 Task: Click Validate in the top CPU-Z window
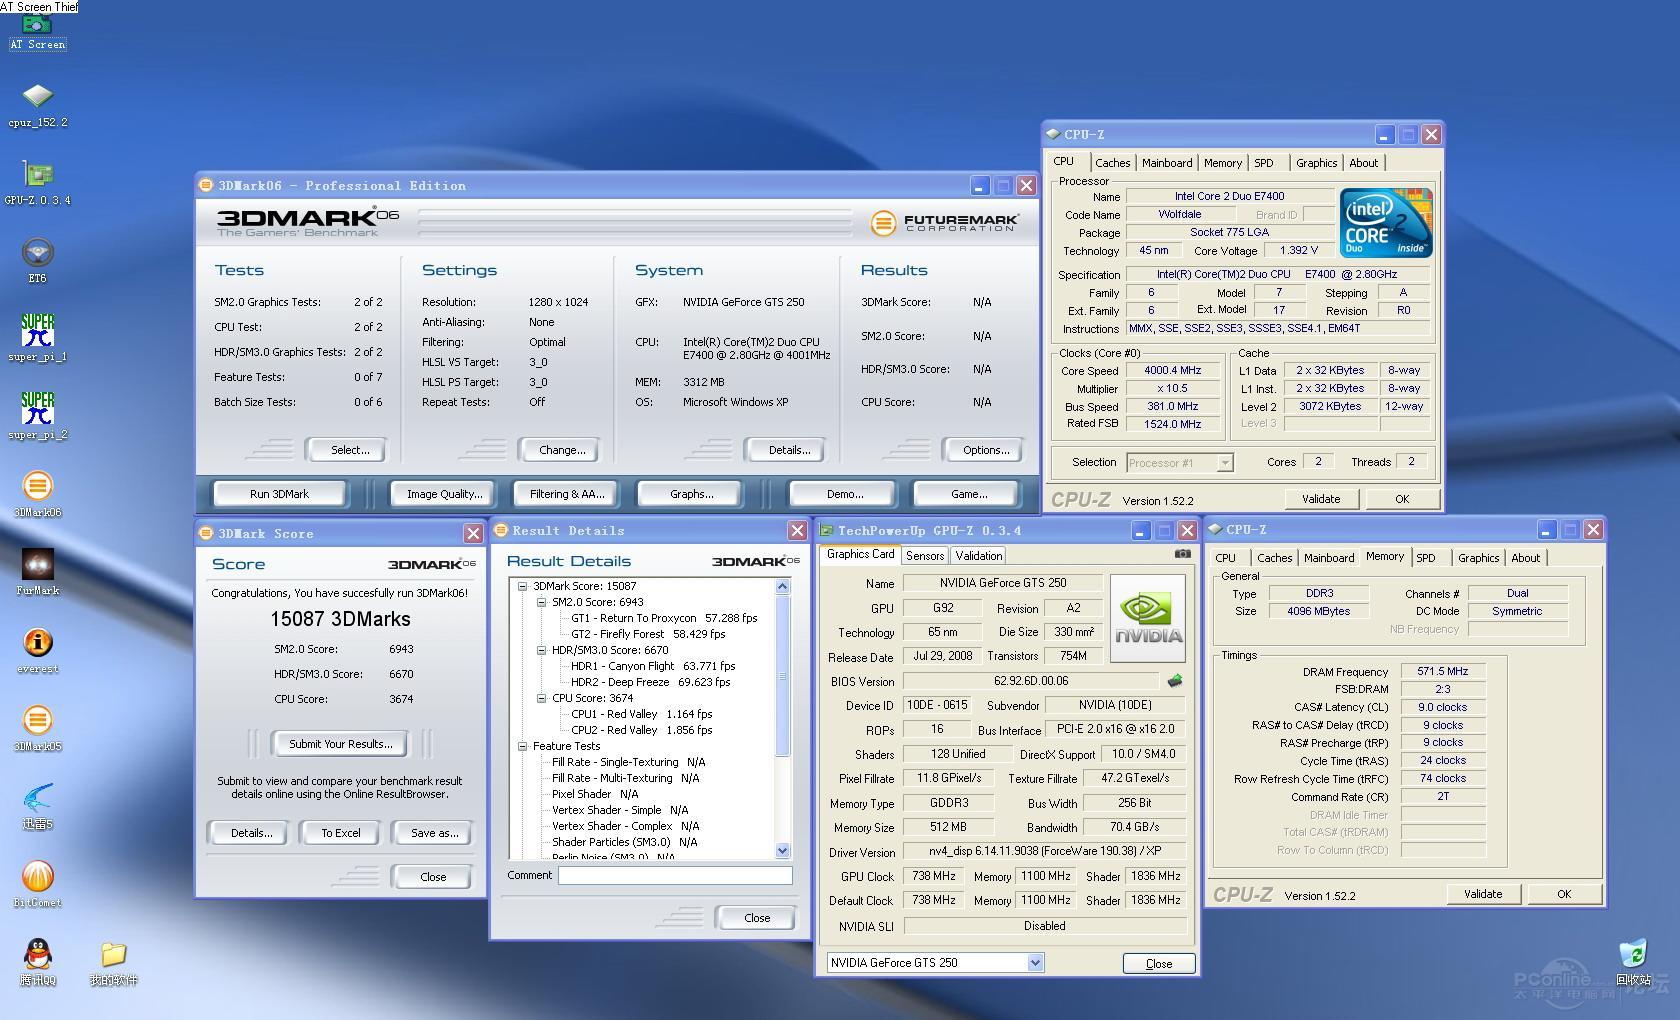point(1321,499)
